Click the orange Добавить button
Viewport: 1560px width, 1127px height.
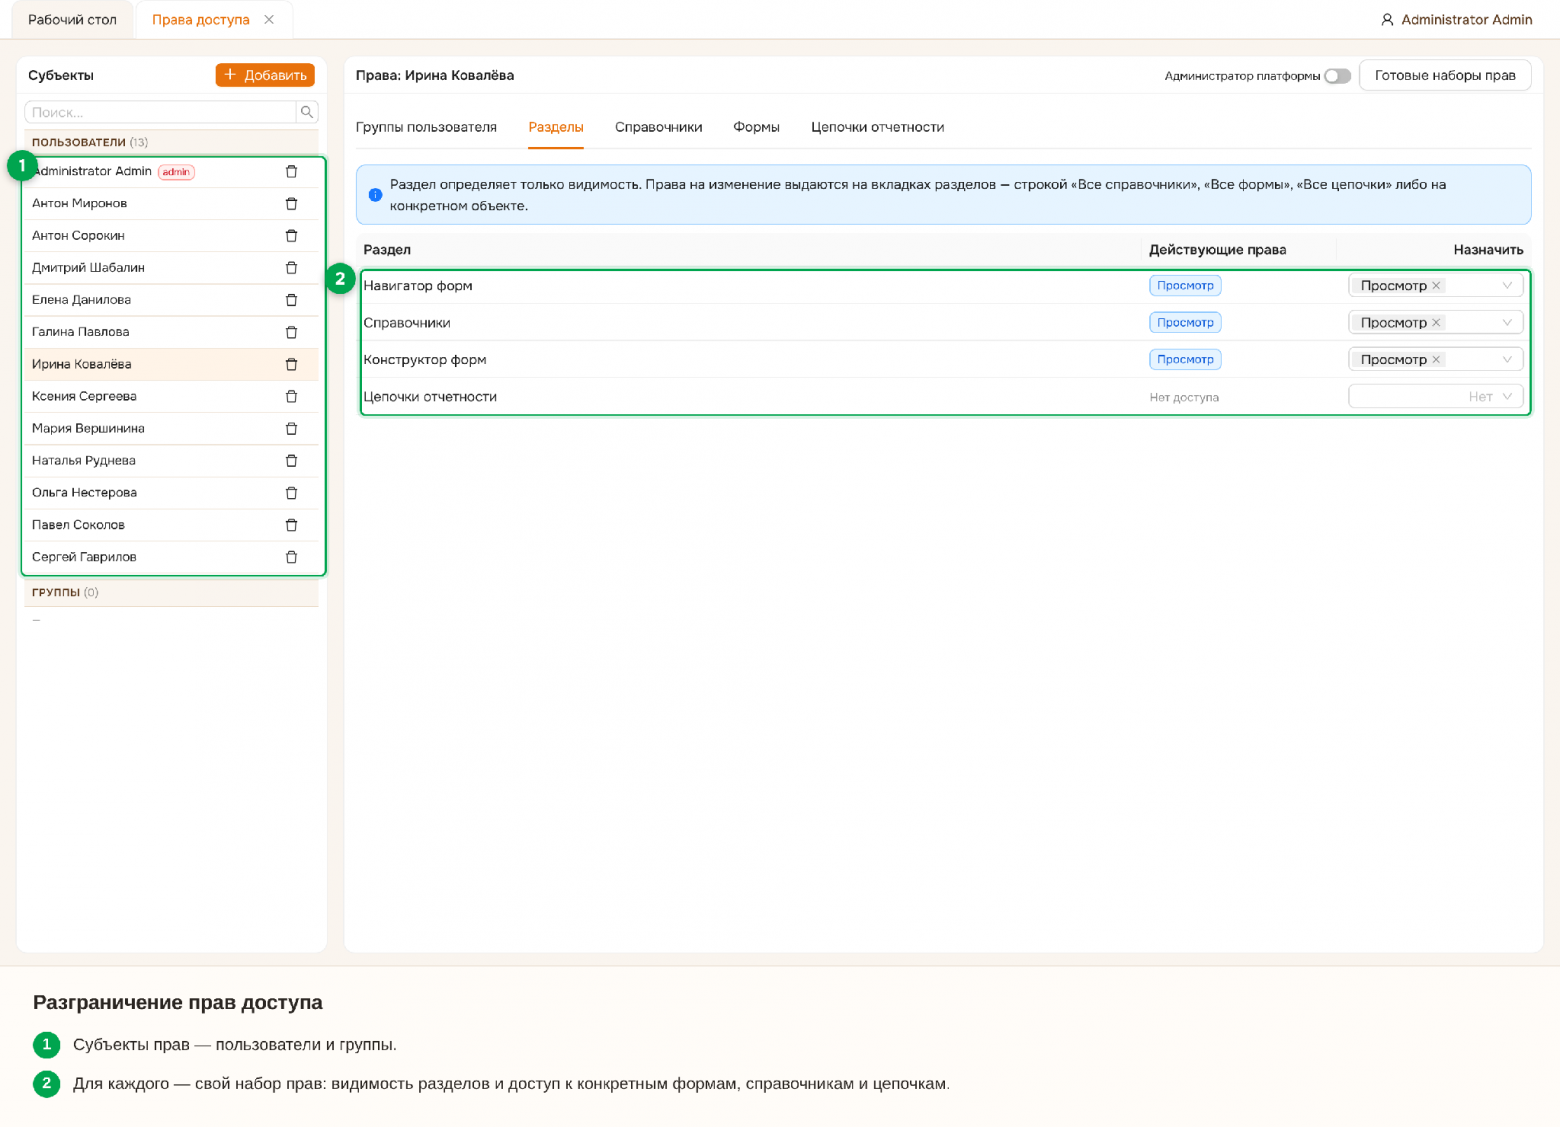(265, 75)
